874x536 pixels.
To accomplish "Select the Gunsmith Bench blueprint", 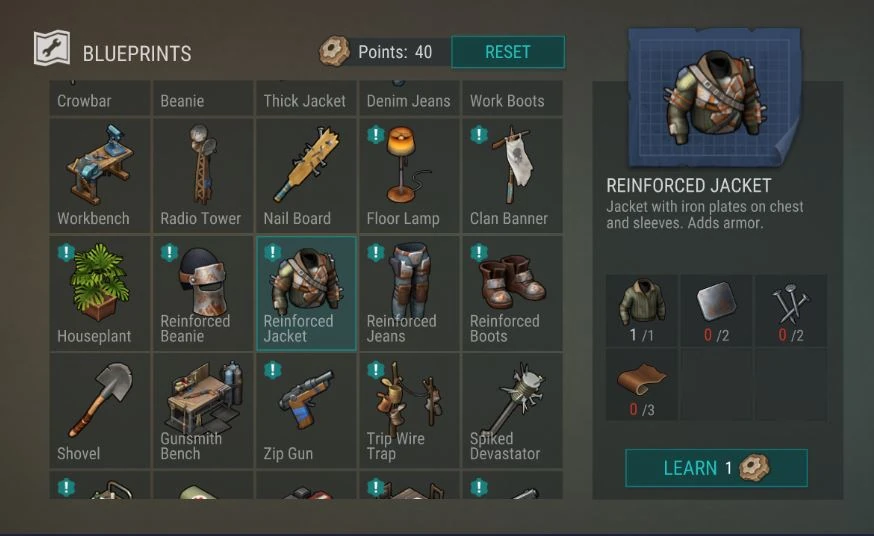I will (203, 411).
